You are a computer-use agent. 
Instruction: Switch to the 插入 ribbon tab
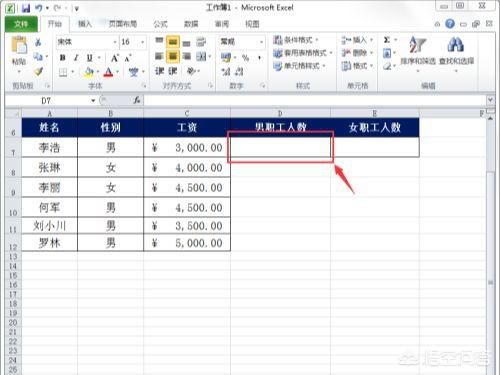click(85, 24)
